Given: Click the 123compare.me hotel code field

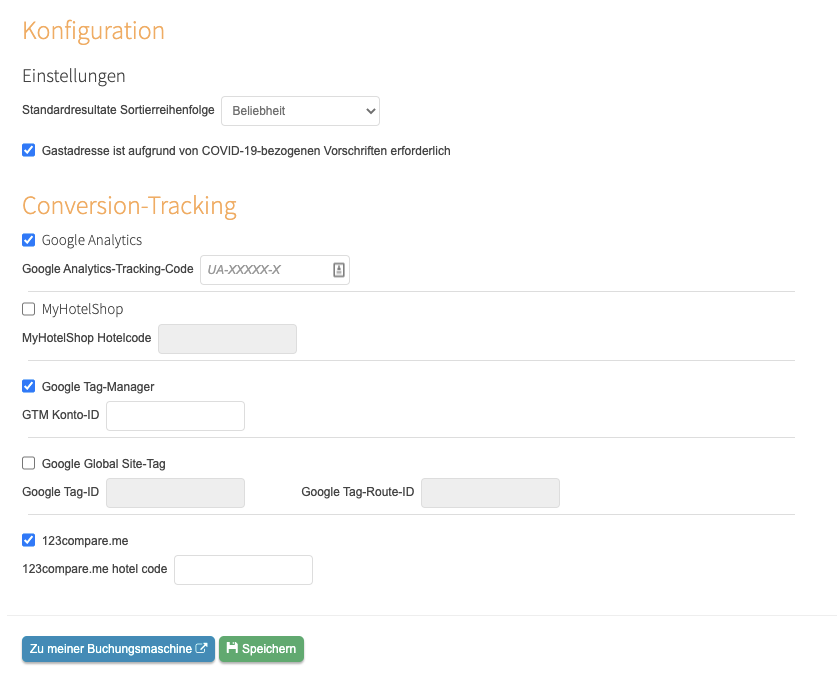Looking at the screenshot, I should (243, 570).
